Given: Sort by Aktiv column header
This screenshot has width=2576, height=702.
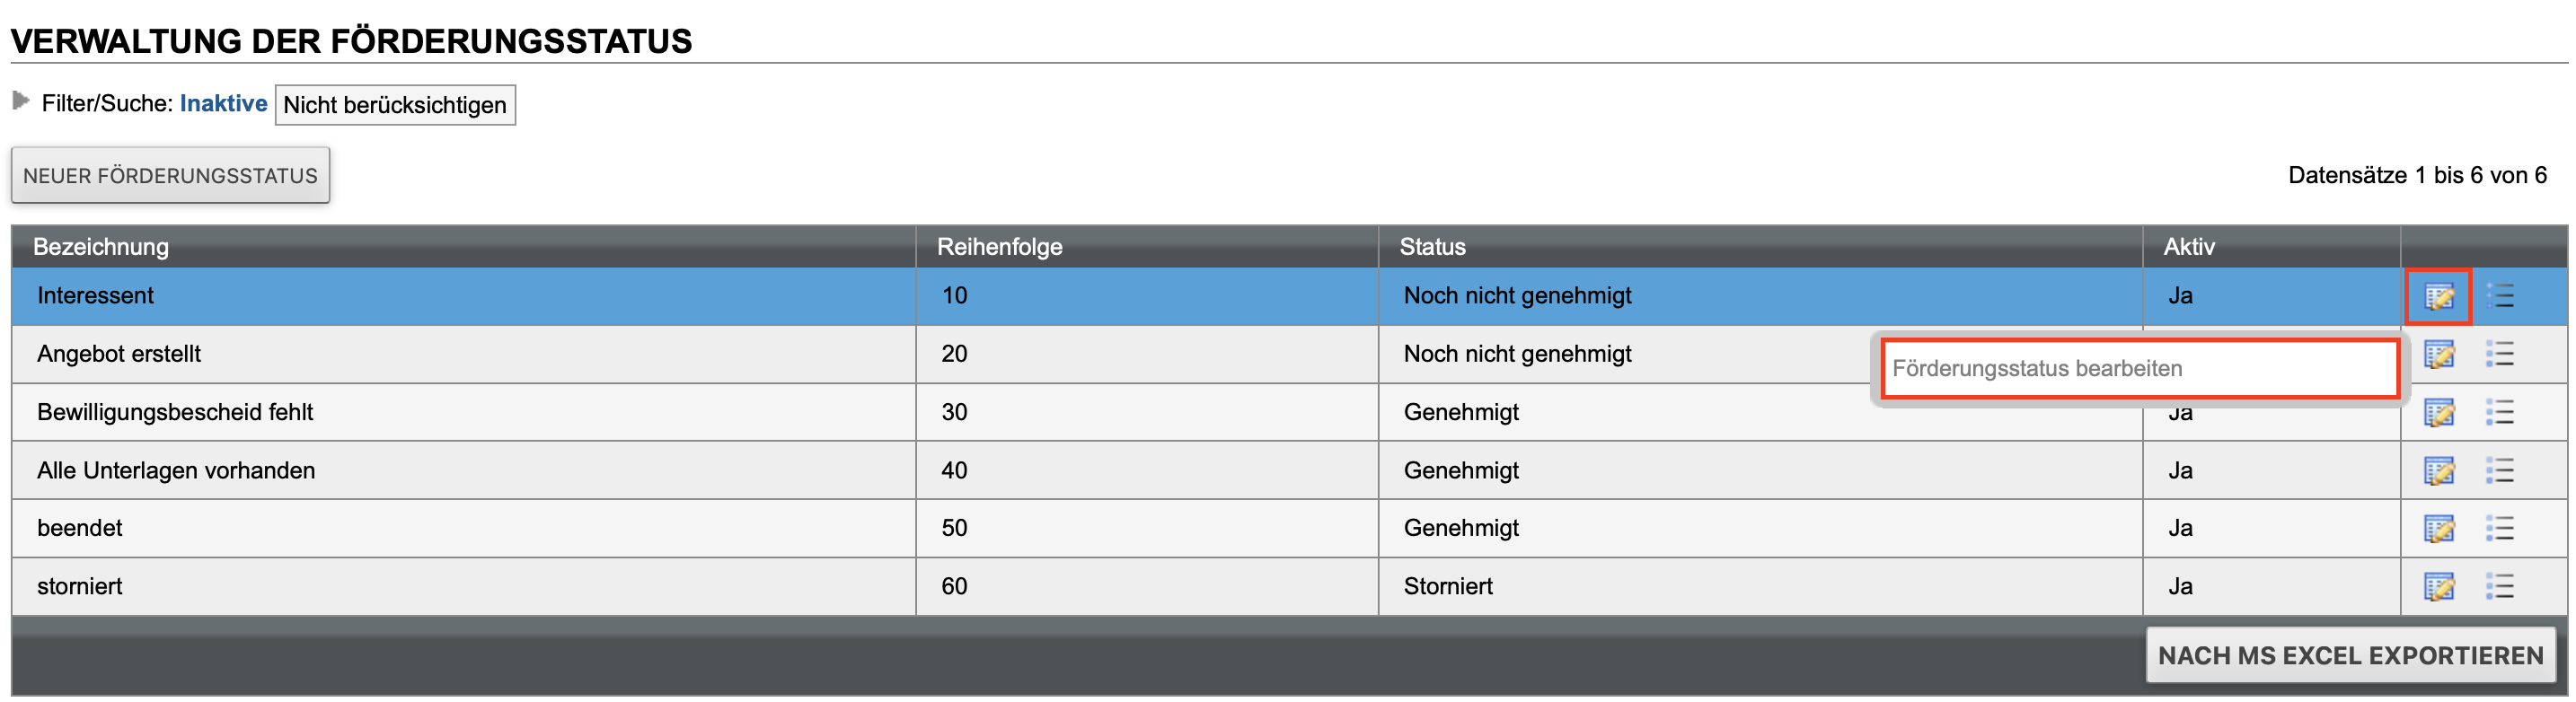Looking at the screenshot, I should (2188, 247).
